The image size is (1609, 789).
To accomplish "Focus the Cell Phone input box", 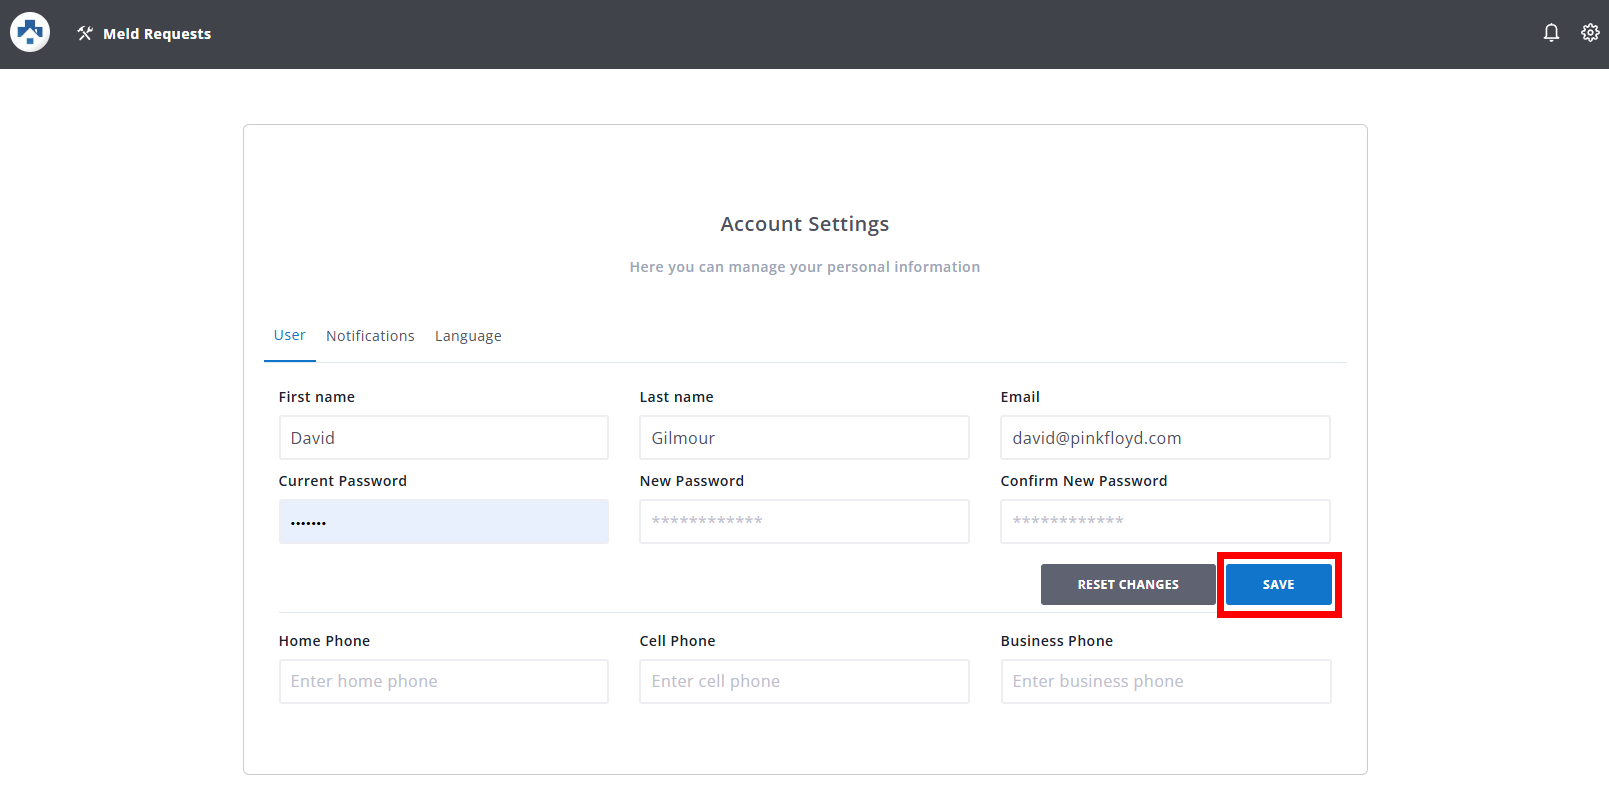I will click(x=804, y=681).
